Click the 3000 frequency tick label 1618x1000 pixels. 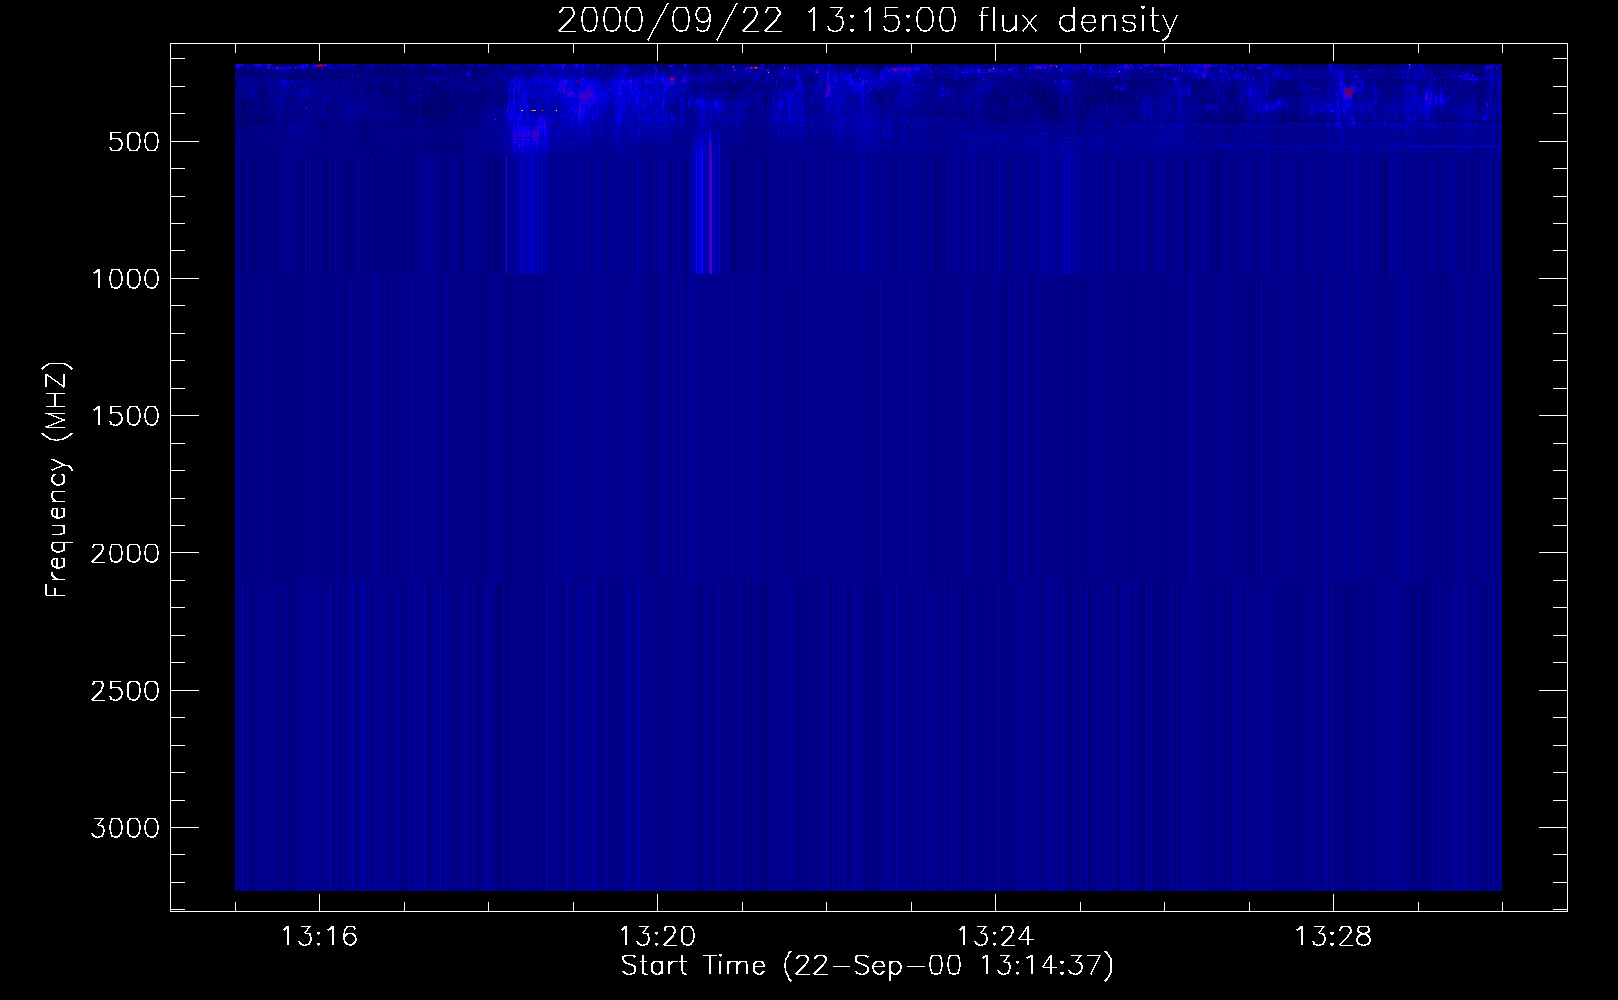coord(125,828)
